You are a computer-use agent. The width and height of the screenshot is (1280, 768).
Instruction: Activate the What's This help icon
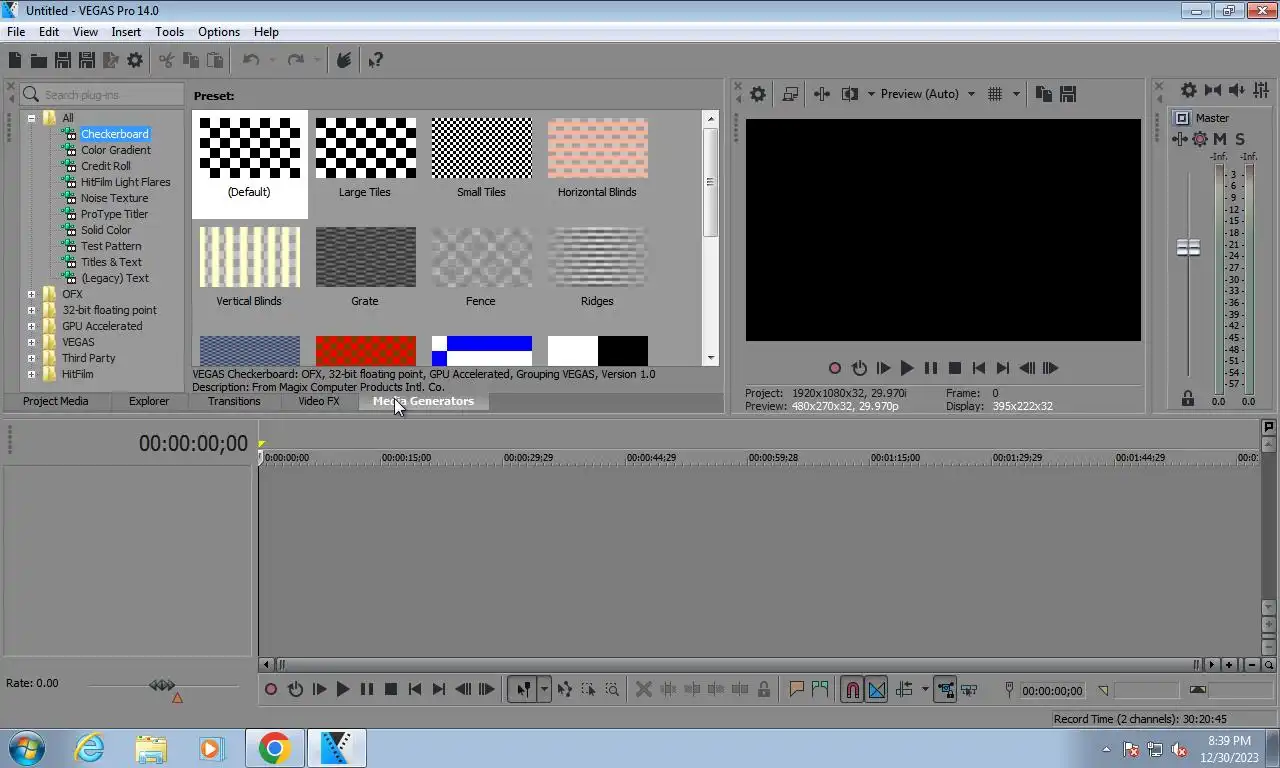[x=376, y=61]
